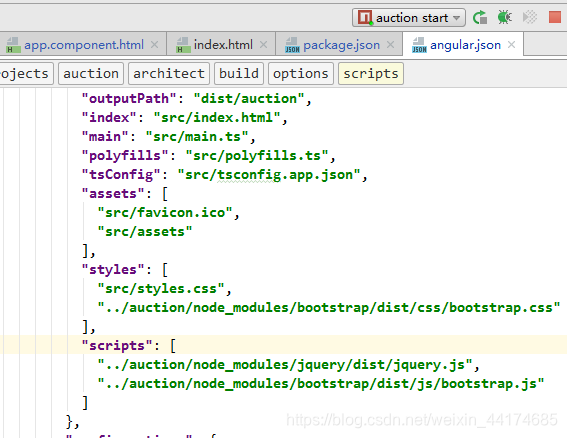Click the "src/tsconfig.app.json" value
567x438 pixels.
(269, 175)
